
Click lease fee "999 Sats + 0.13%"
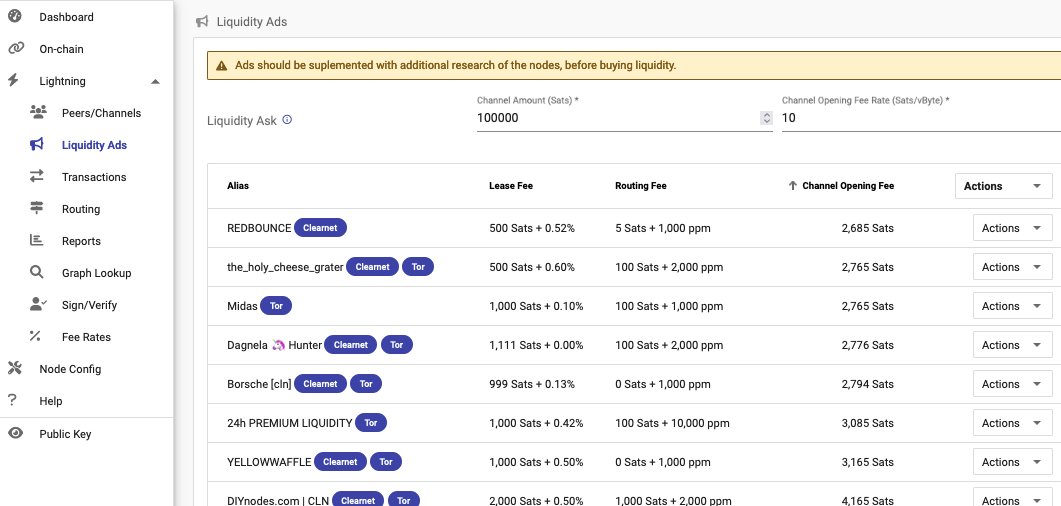click(x=532, y=384)
